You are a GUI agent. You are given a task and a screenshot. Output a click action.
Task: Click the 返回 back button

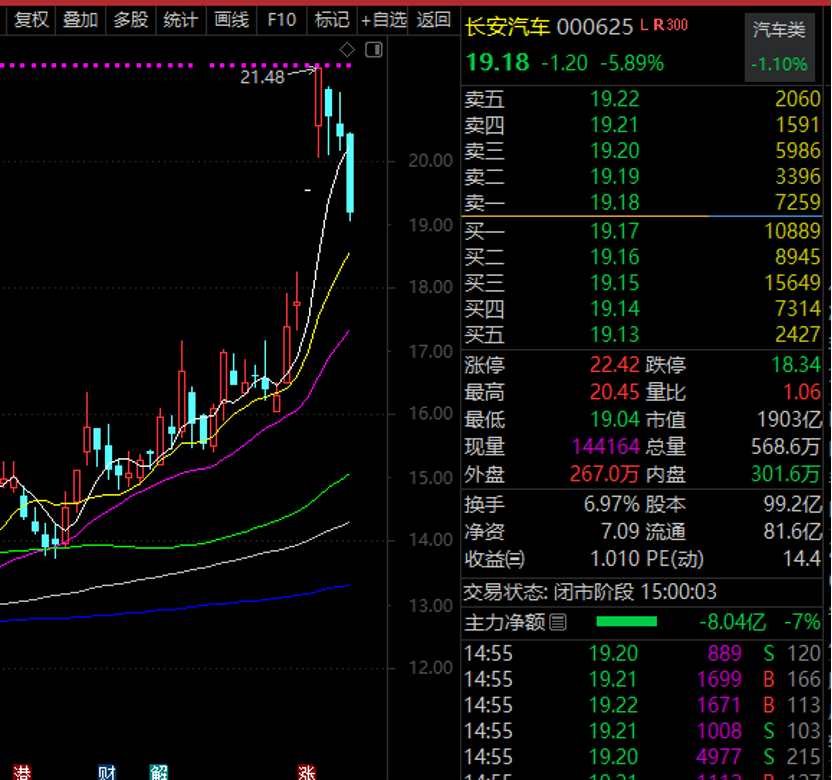coord(434,20)
